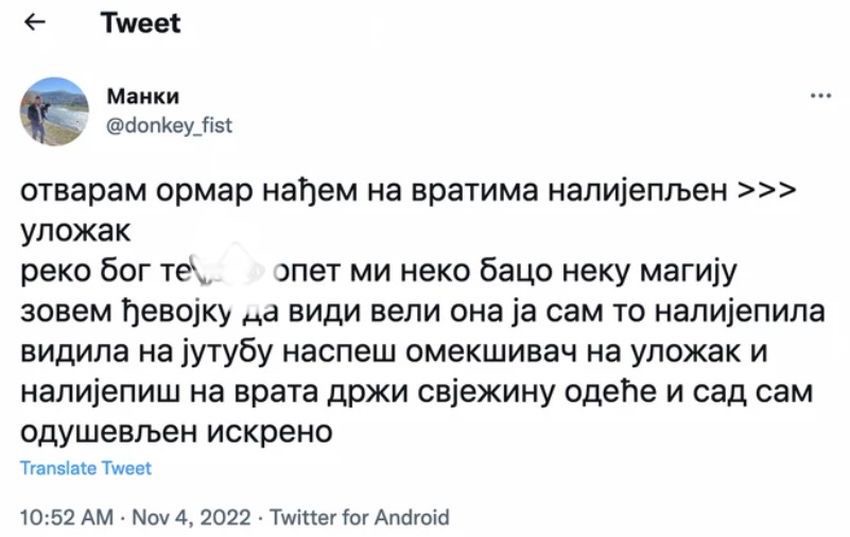
Task: Click the 10:52 AM timestamp
Action: coord(61,517)
